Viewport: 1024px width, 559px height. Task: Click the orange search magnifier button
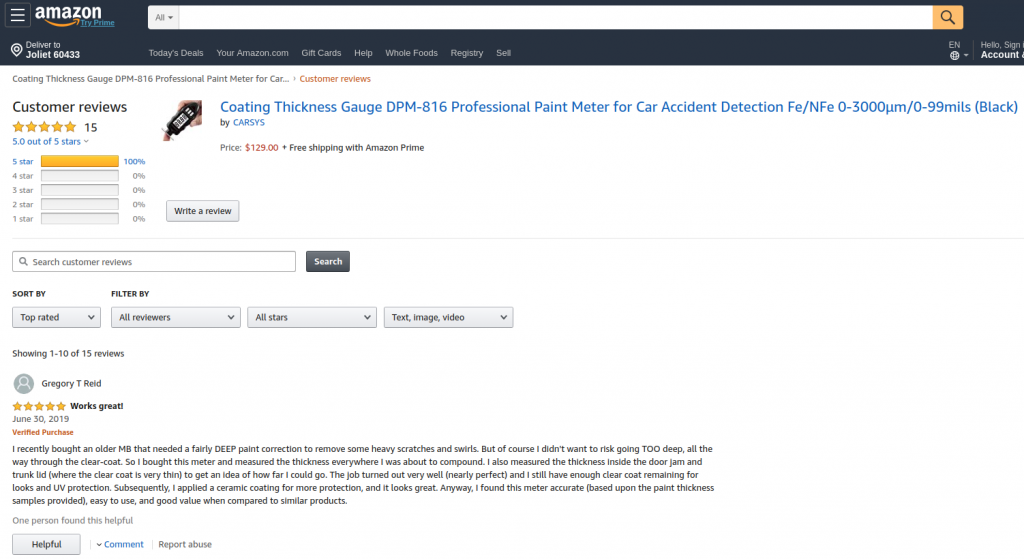click(948, 17)
